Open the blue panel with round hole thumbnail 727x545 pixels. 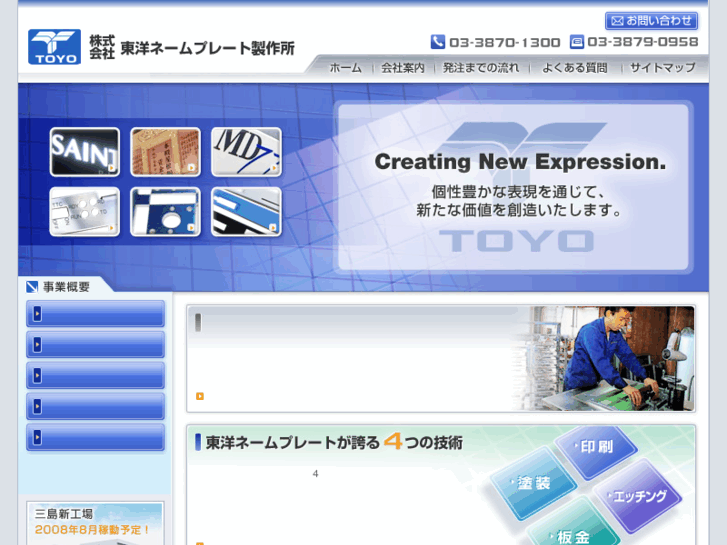pos(166,212)
